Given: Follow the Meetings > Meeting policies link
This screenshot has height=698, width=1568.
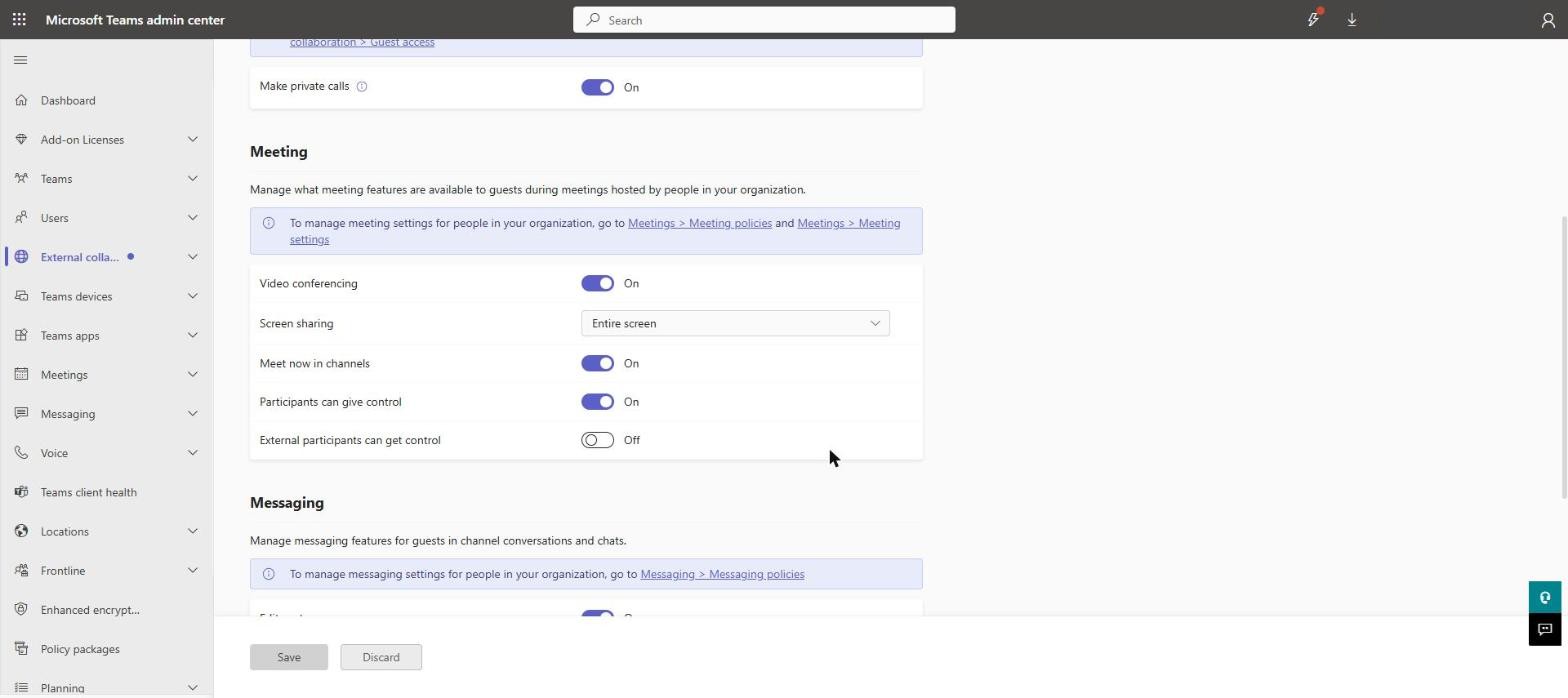Looking at the screenshot, I should pos(700,223).
